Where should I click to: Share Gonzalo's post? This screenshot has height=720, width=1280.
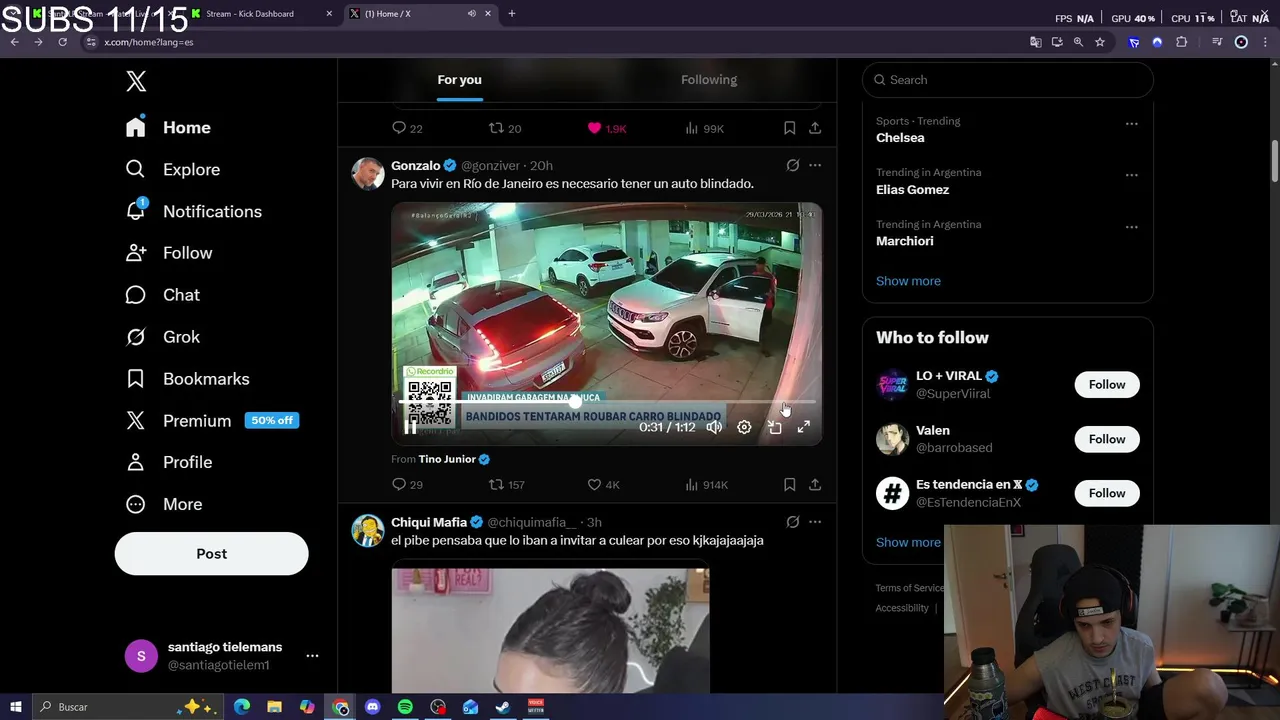click(x=815, y=485)
